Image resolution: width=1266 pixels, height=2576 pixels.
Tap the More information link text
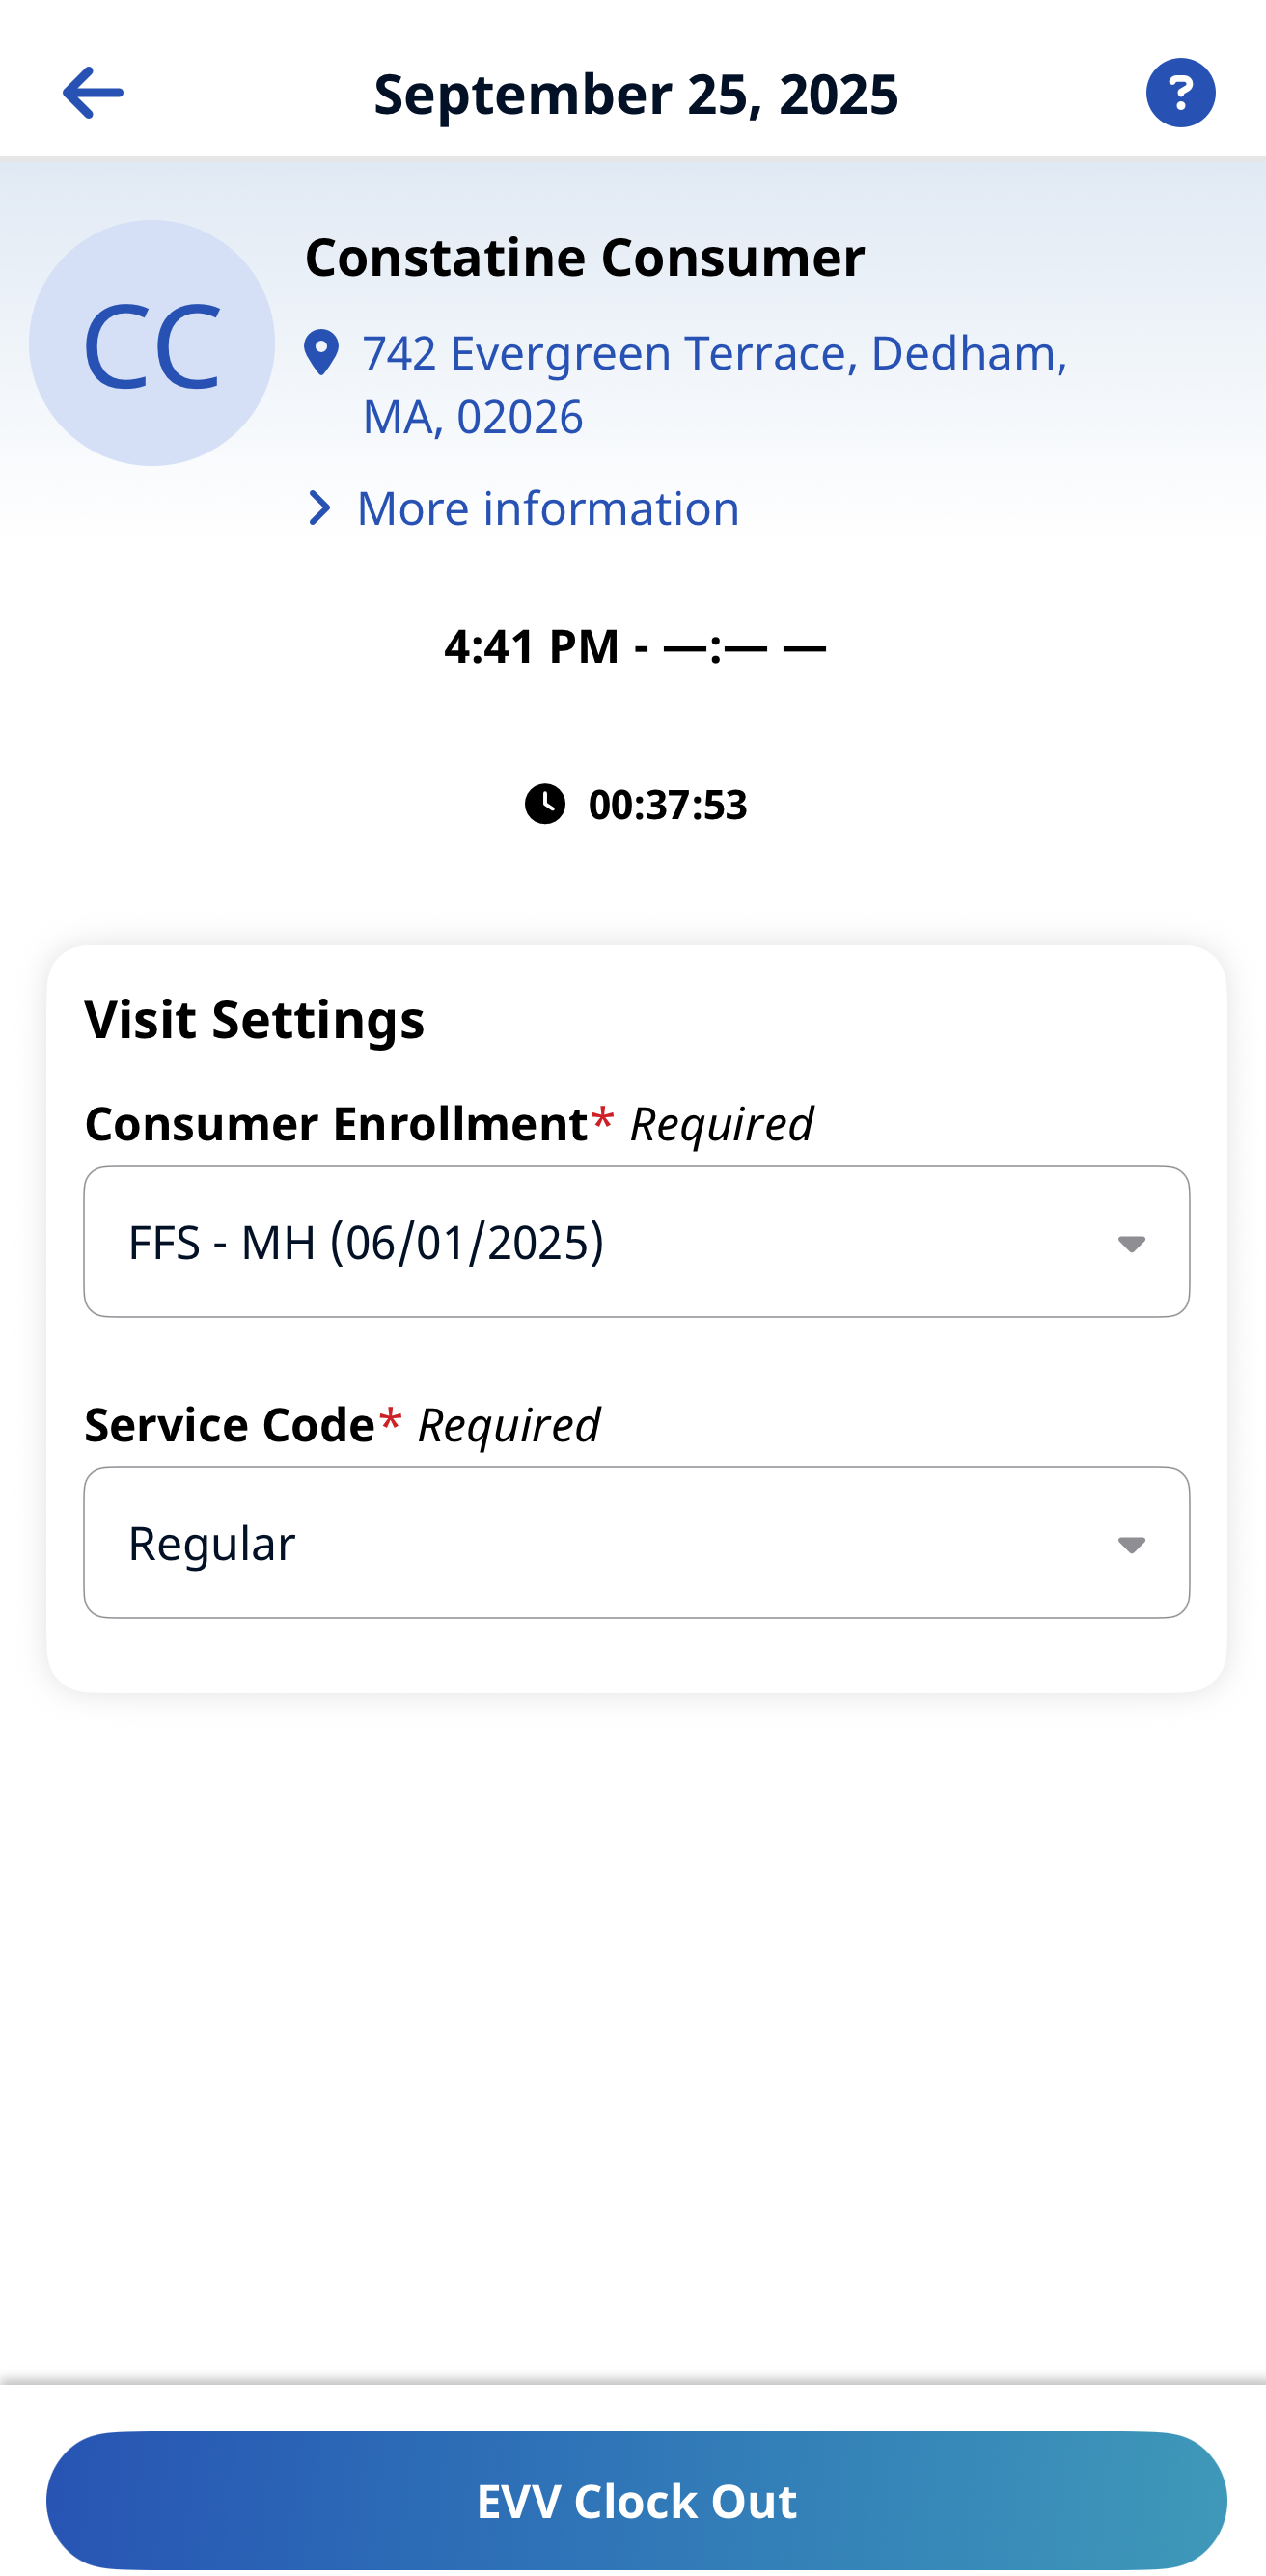tap(548, 508)
